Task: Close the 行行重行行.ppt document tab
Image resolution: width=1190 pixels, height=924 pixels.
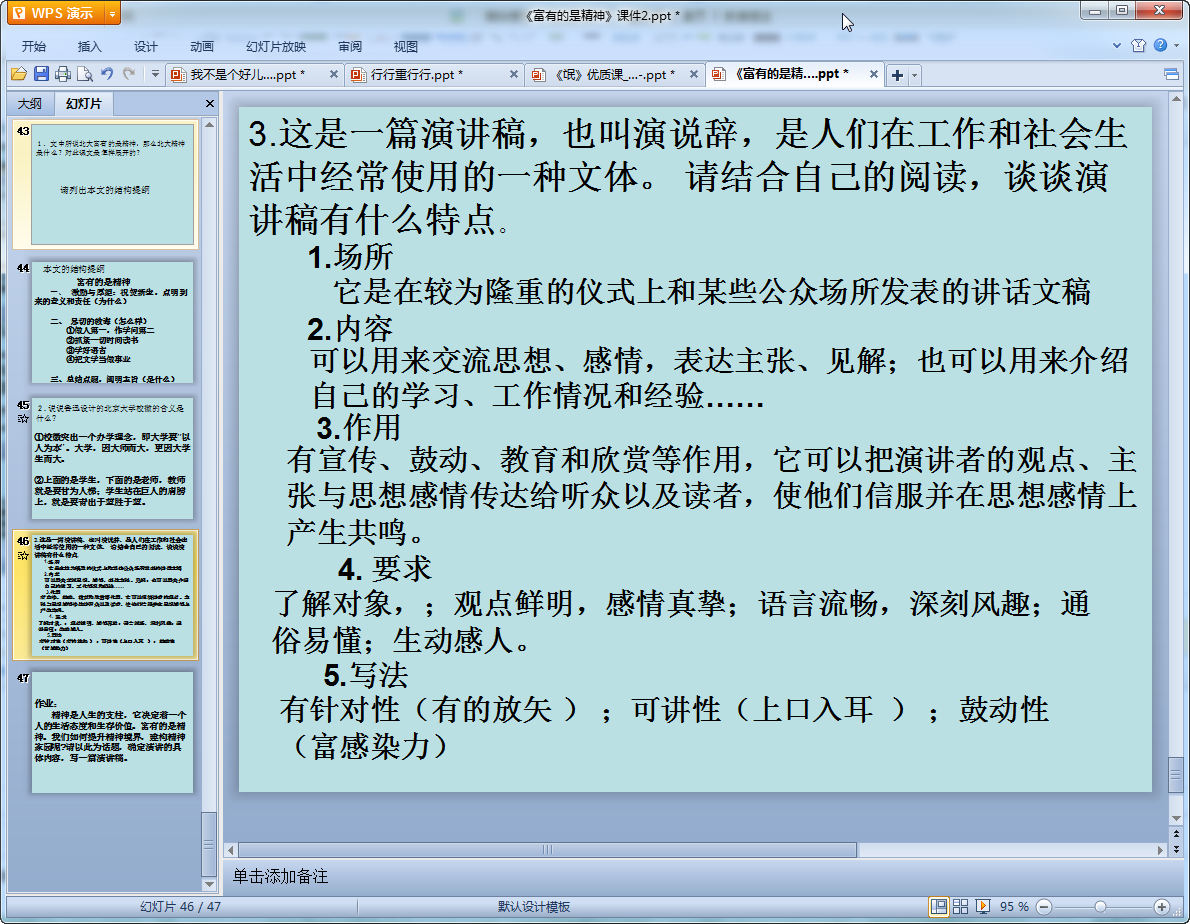Action: [514, 74]
